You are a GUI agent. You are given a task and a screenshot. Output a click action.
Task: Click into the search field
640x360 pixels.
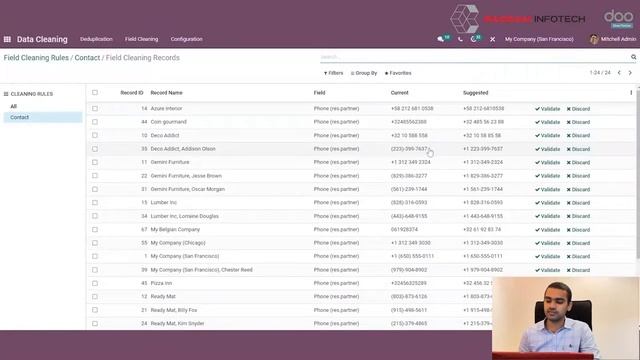tap(473, 57)
